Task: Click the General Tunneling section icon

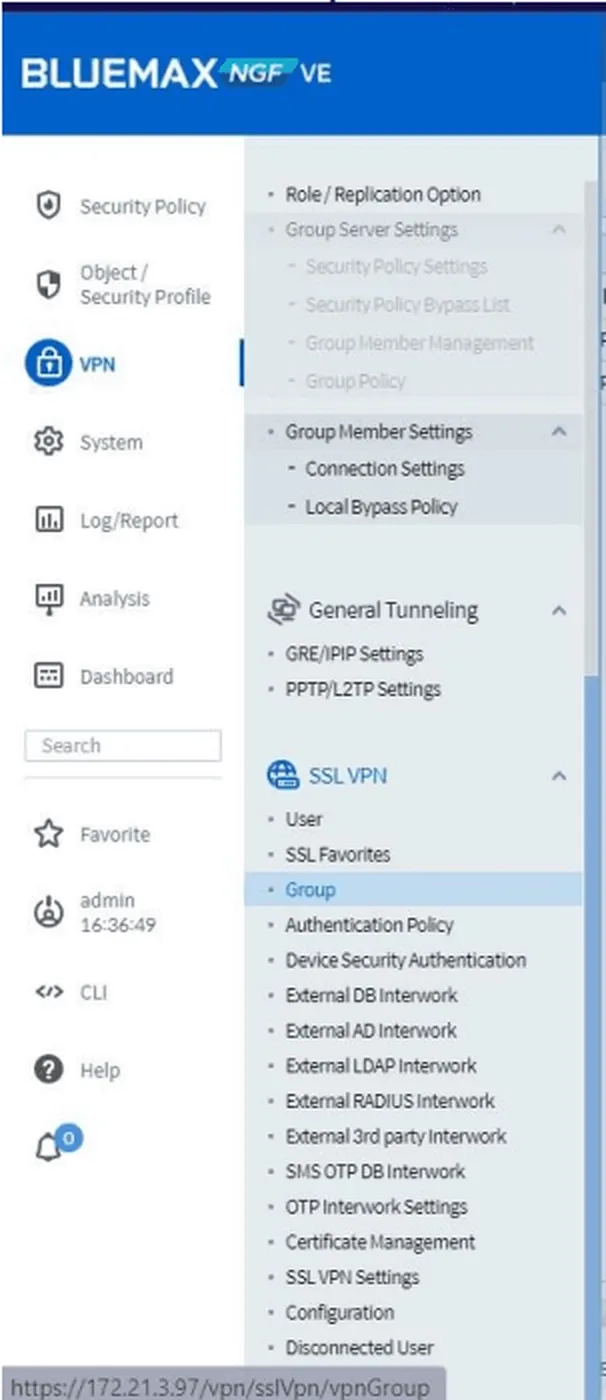Action: pos(284,610)
